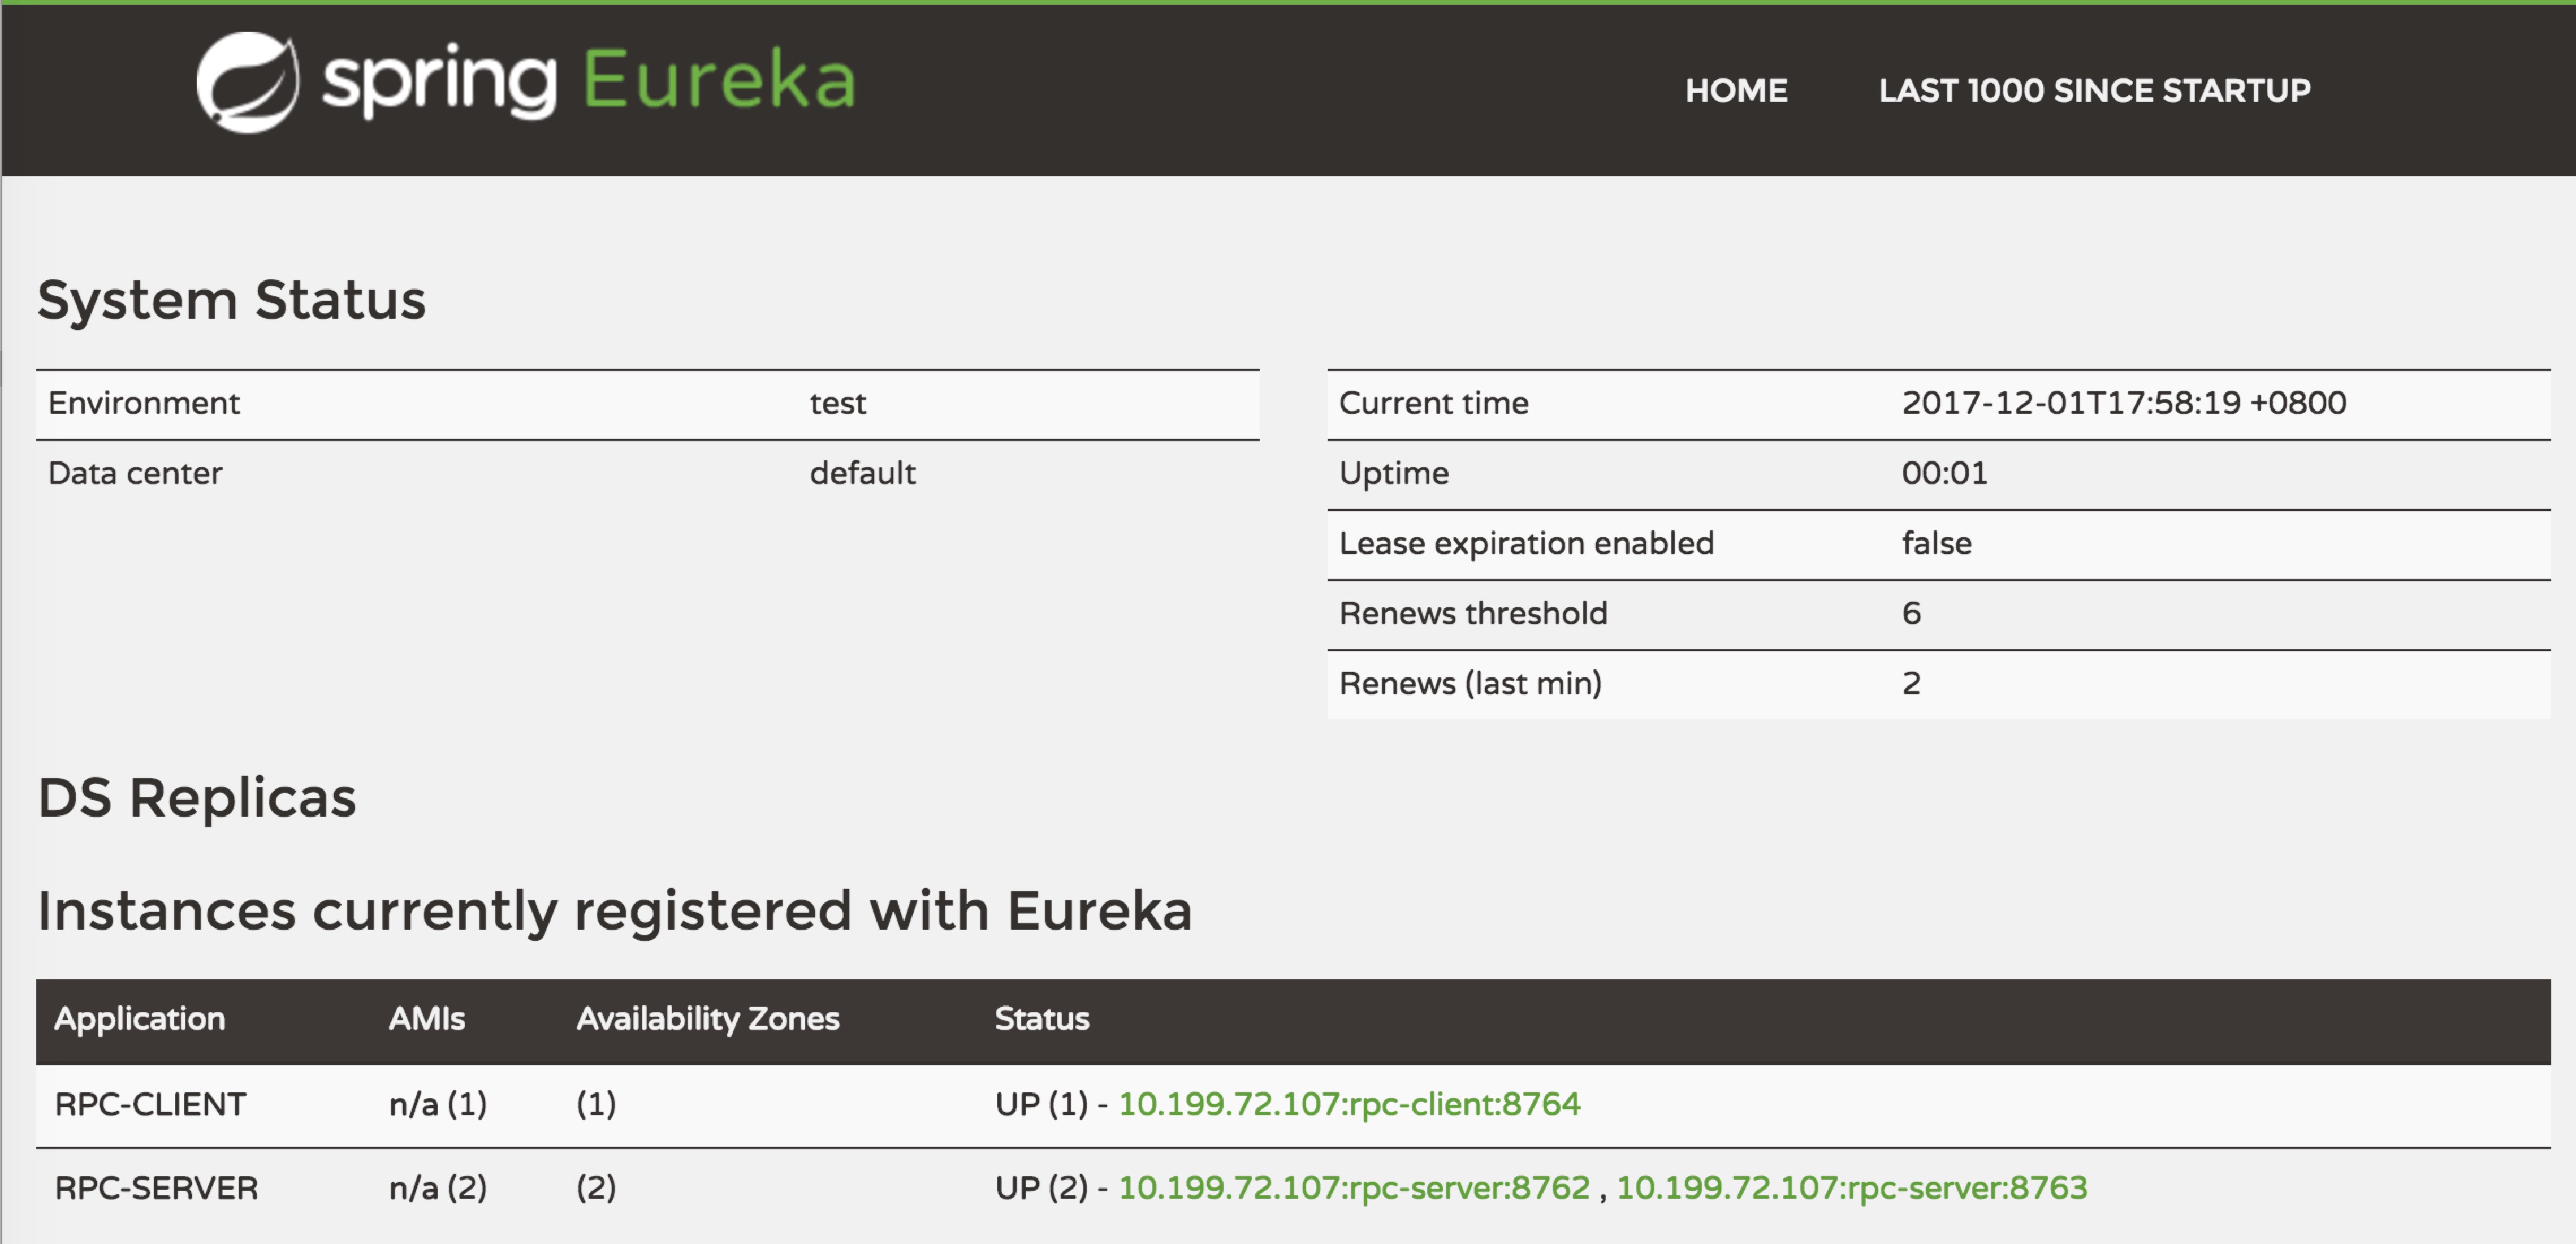Click the Lease expiration enabled label
2576x1244 pixels.
[x=1526, y=544]
